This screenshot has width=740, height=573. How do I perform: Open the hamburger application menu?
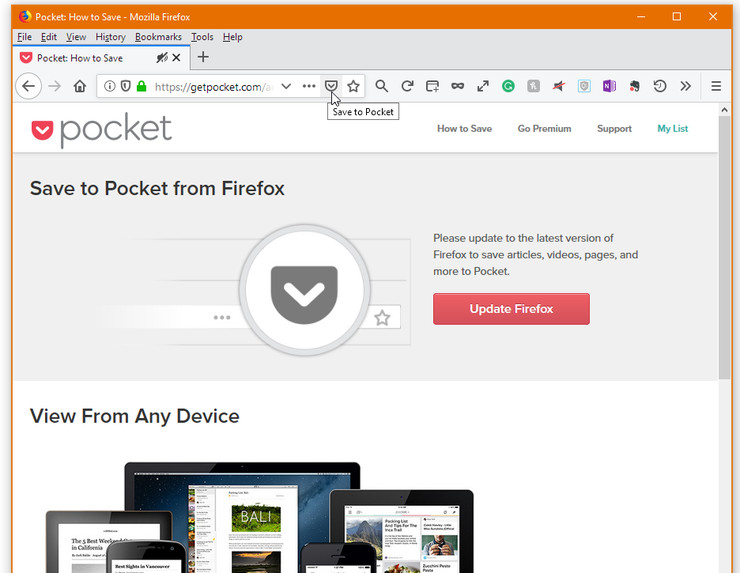point(716,86)
